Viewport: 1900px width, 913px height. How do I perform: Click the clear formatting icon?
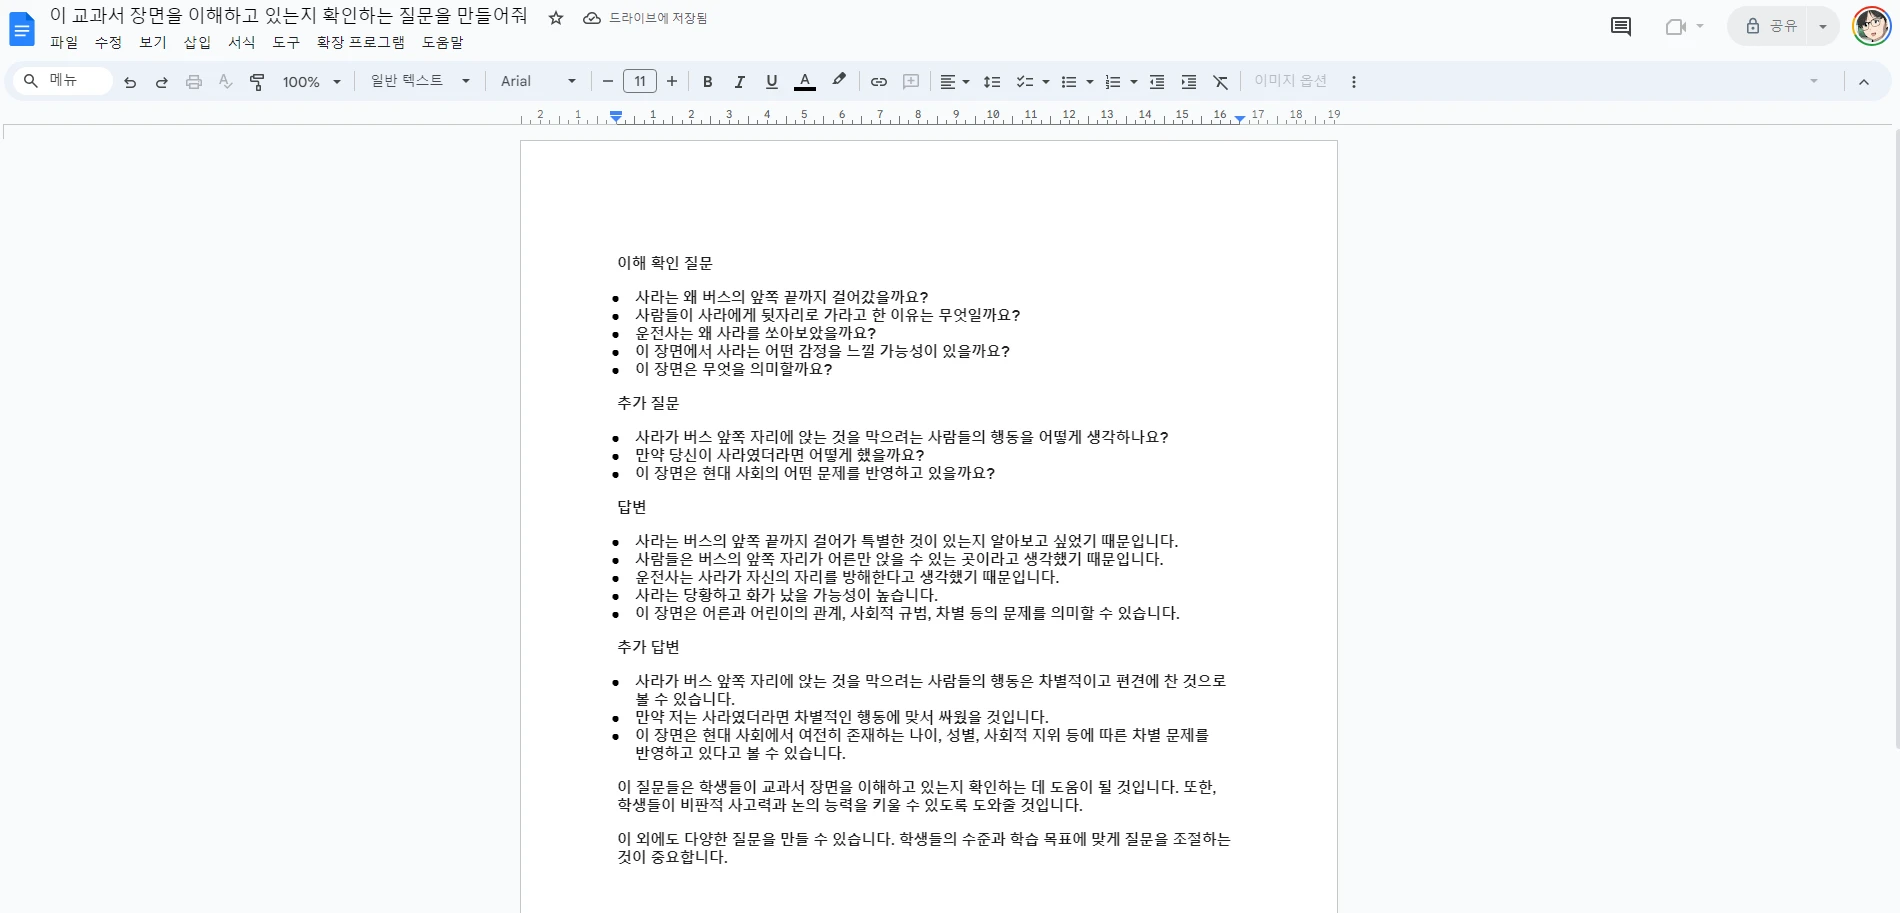[1220, 82]
